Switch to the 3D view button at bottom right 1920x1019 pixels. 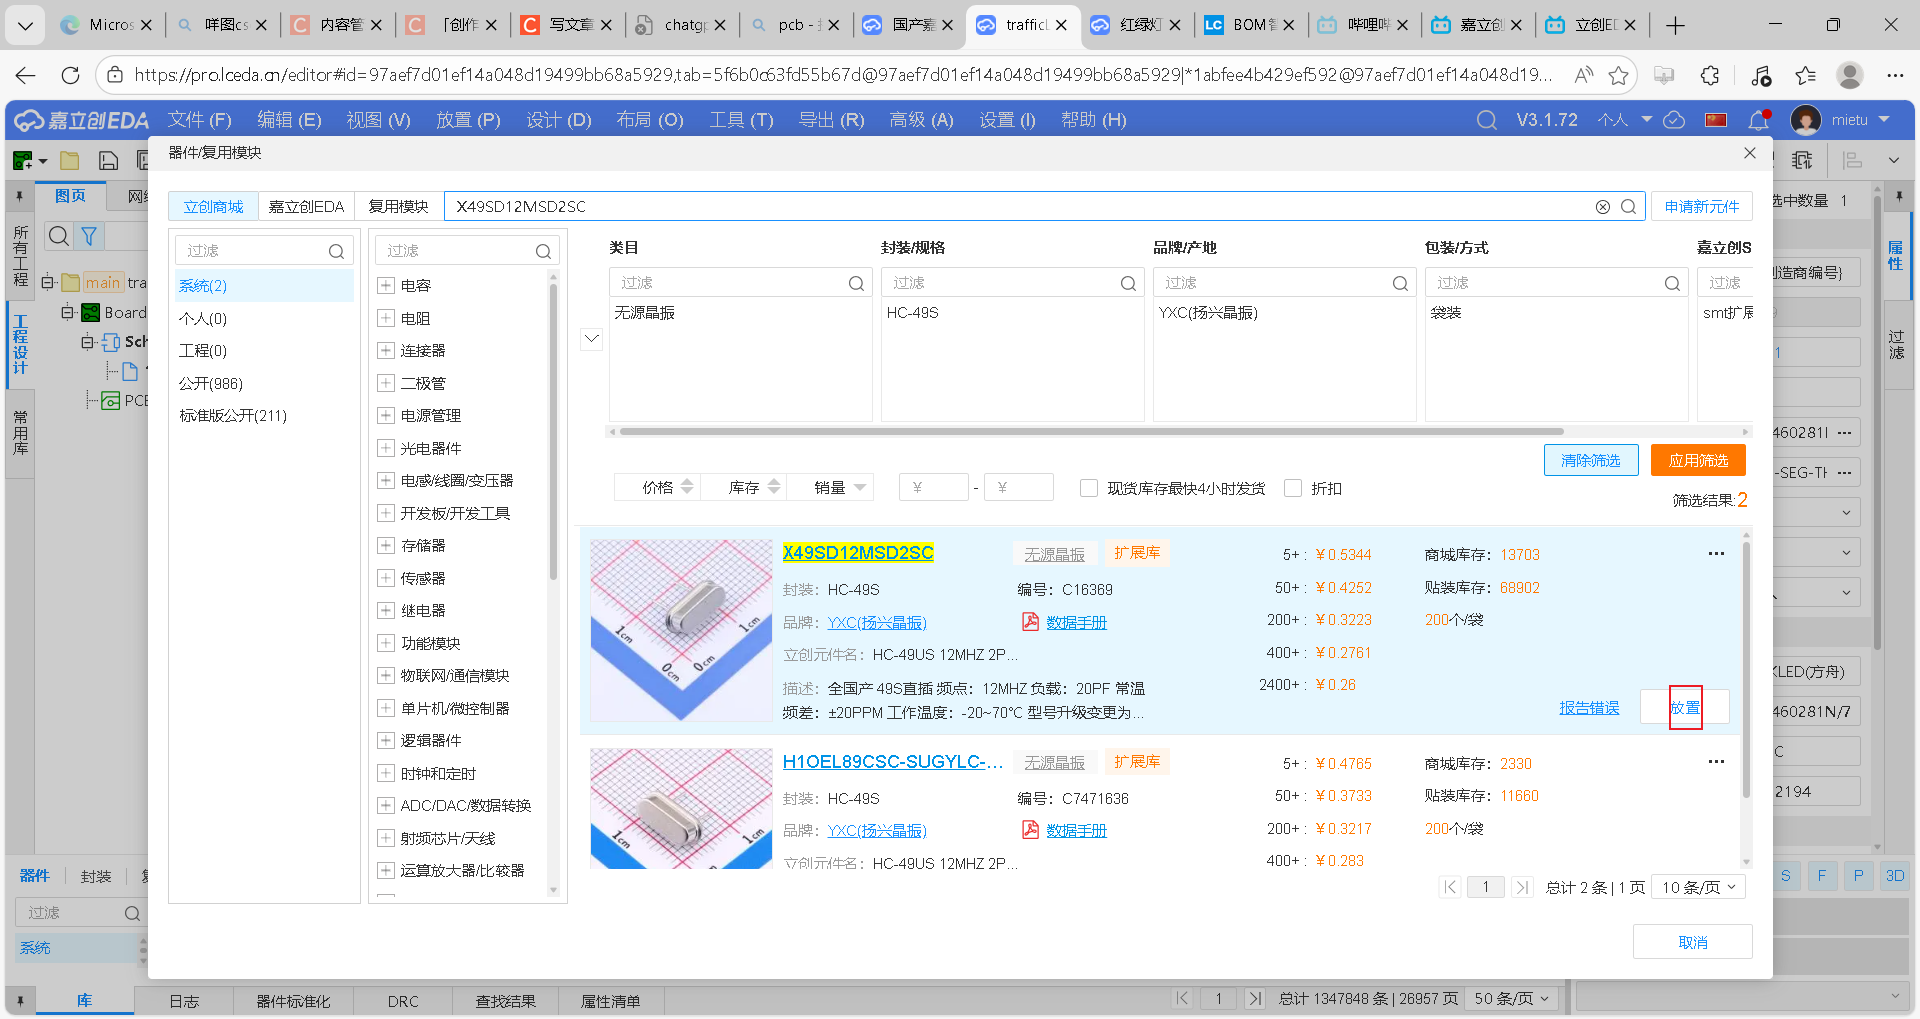1894,875
